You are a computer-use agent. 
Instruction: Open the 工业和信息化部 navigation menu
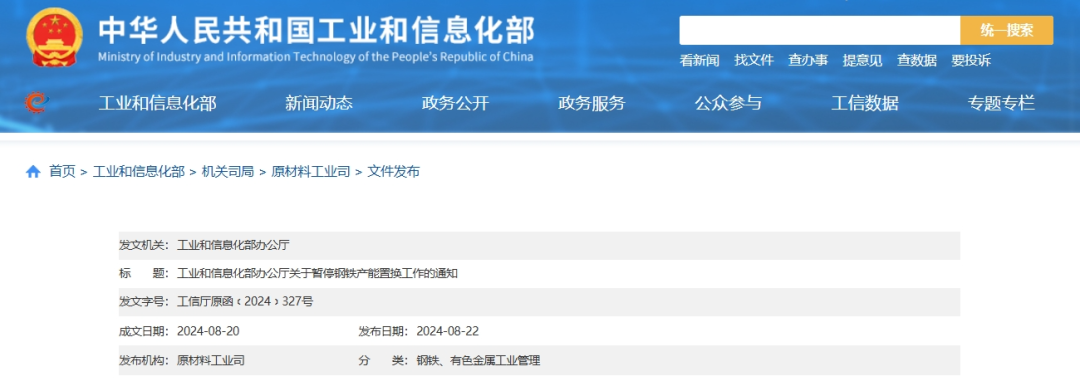tap(158, 103)
